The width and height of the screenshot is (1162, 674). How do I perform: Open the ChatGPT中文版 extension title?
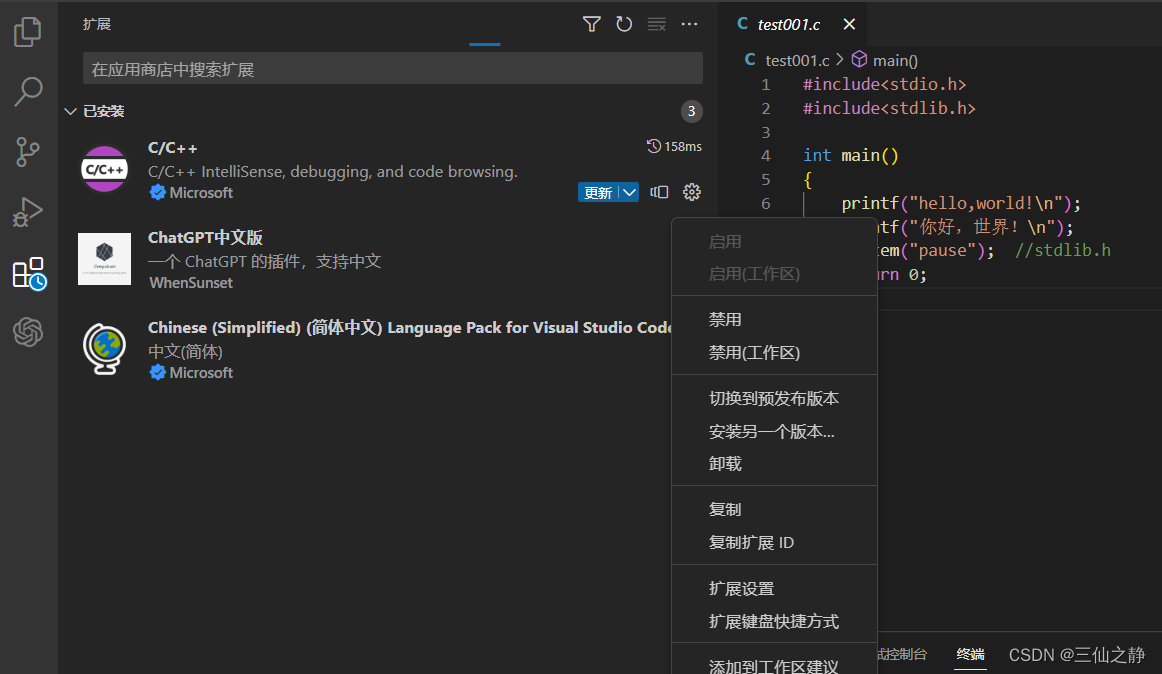pos(205,238)
